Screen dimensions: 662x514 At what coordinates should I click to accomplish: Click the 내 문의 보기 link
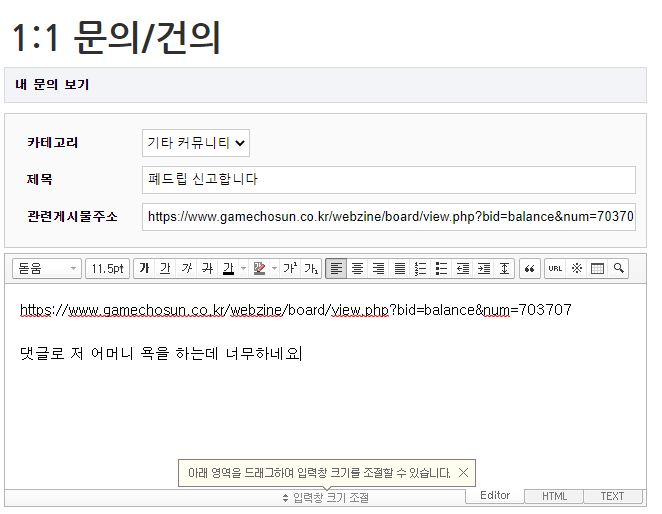52,85
